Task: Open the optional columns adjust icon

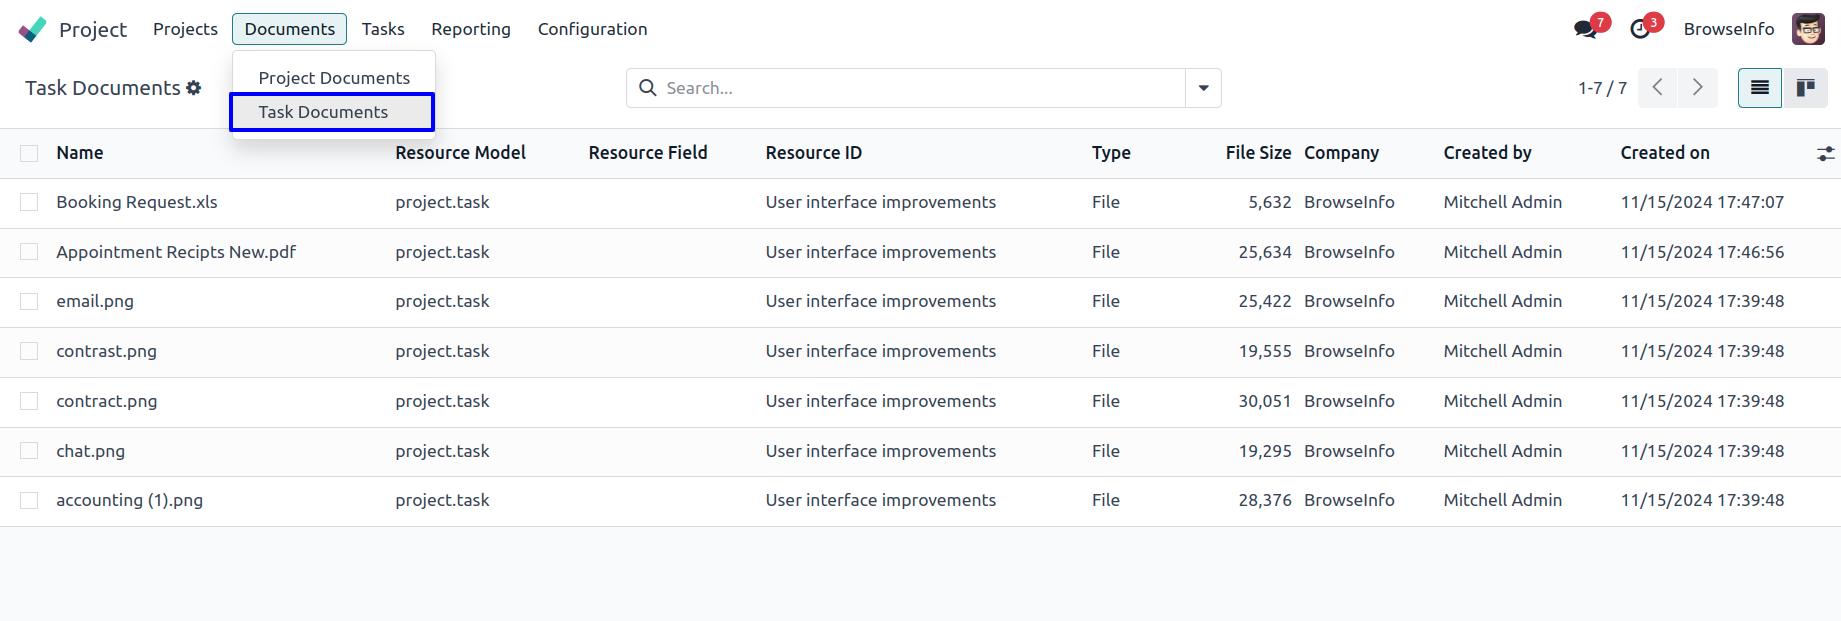Action: 1825,154
